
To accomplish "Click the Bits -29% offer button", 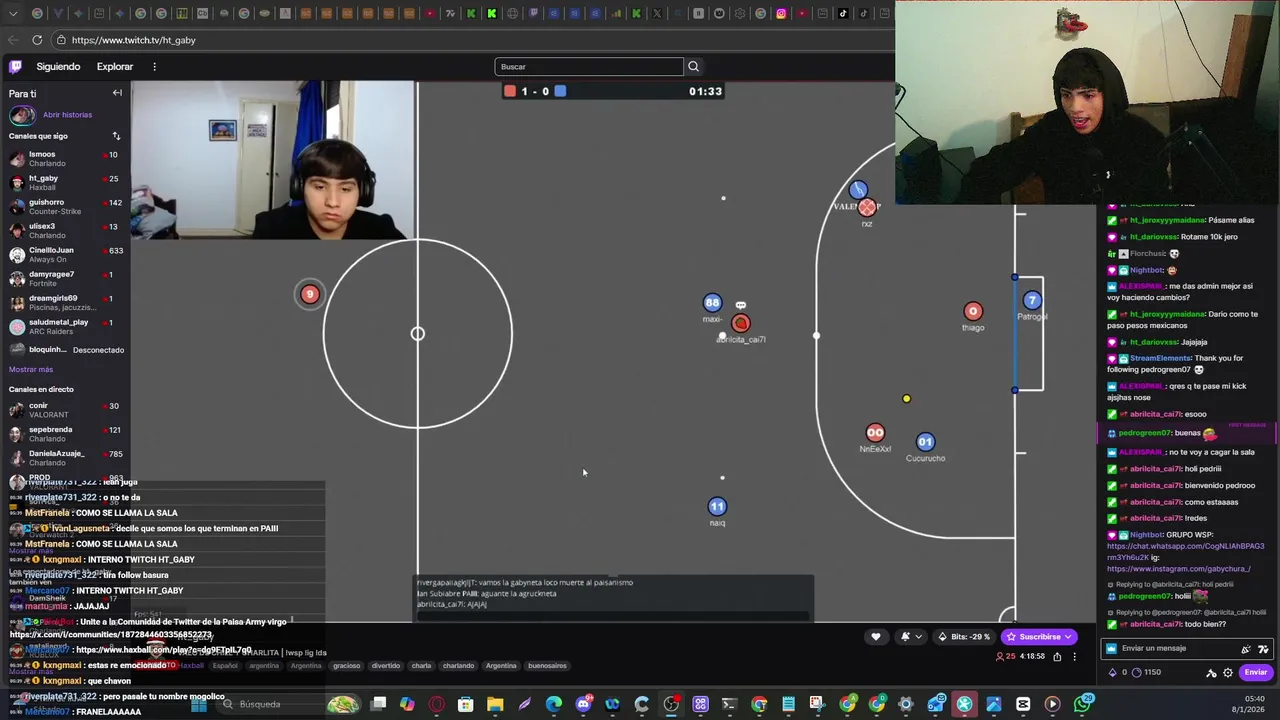I will (x=964, y=636).
